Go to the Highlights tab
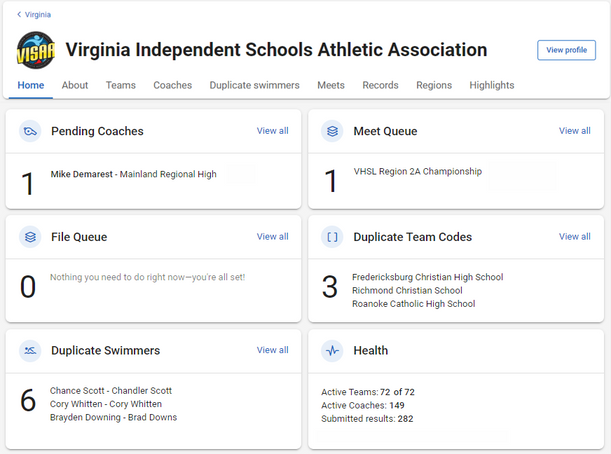 [x=492, y=85]
